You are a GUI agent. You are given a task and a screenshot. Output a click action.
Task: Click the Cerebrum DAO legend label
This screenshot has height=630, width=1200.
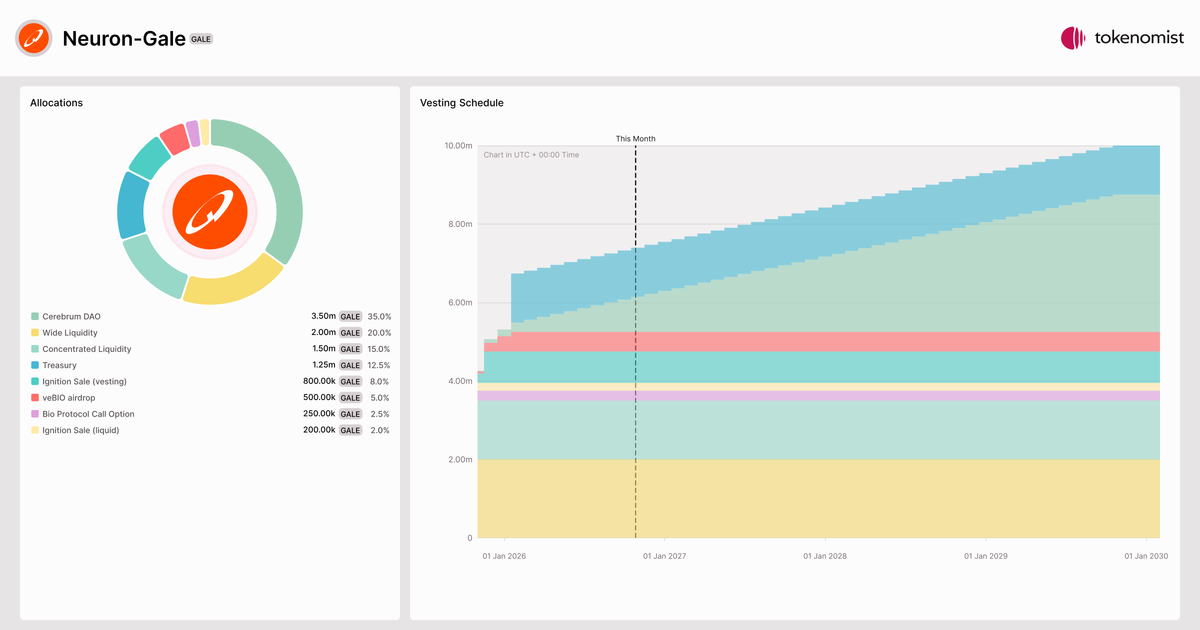coord(71,316)
